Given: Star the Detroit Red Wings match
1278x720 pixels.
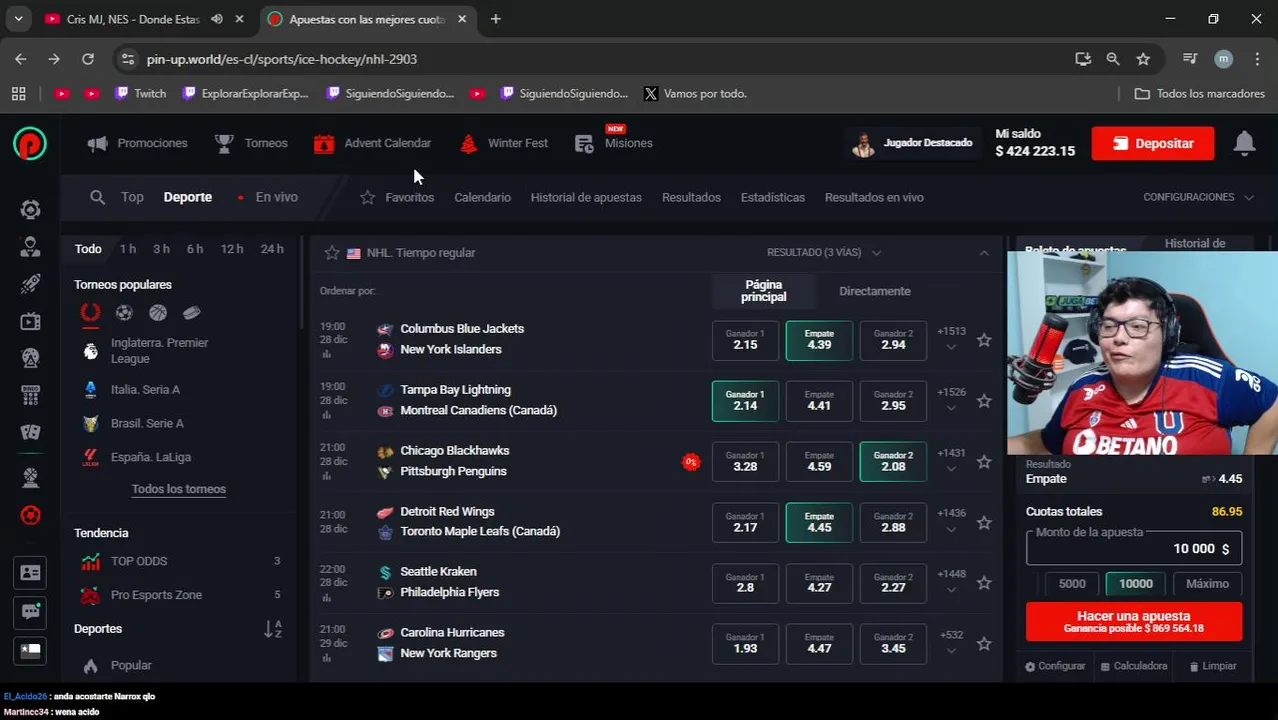Looking at the screenshot, I should [x=984, y=523].
